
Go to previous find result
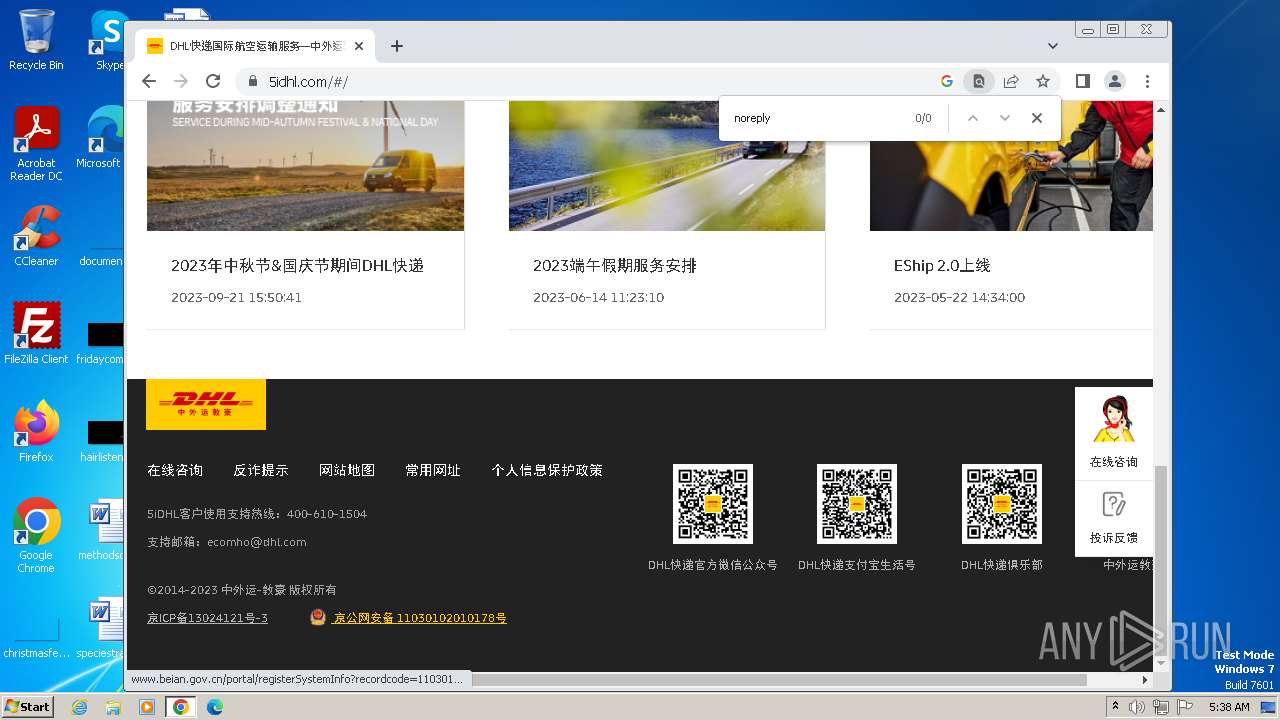(972, 118)
